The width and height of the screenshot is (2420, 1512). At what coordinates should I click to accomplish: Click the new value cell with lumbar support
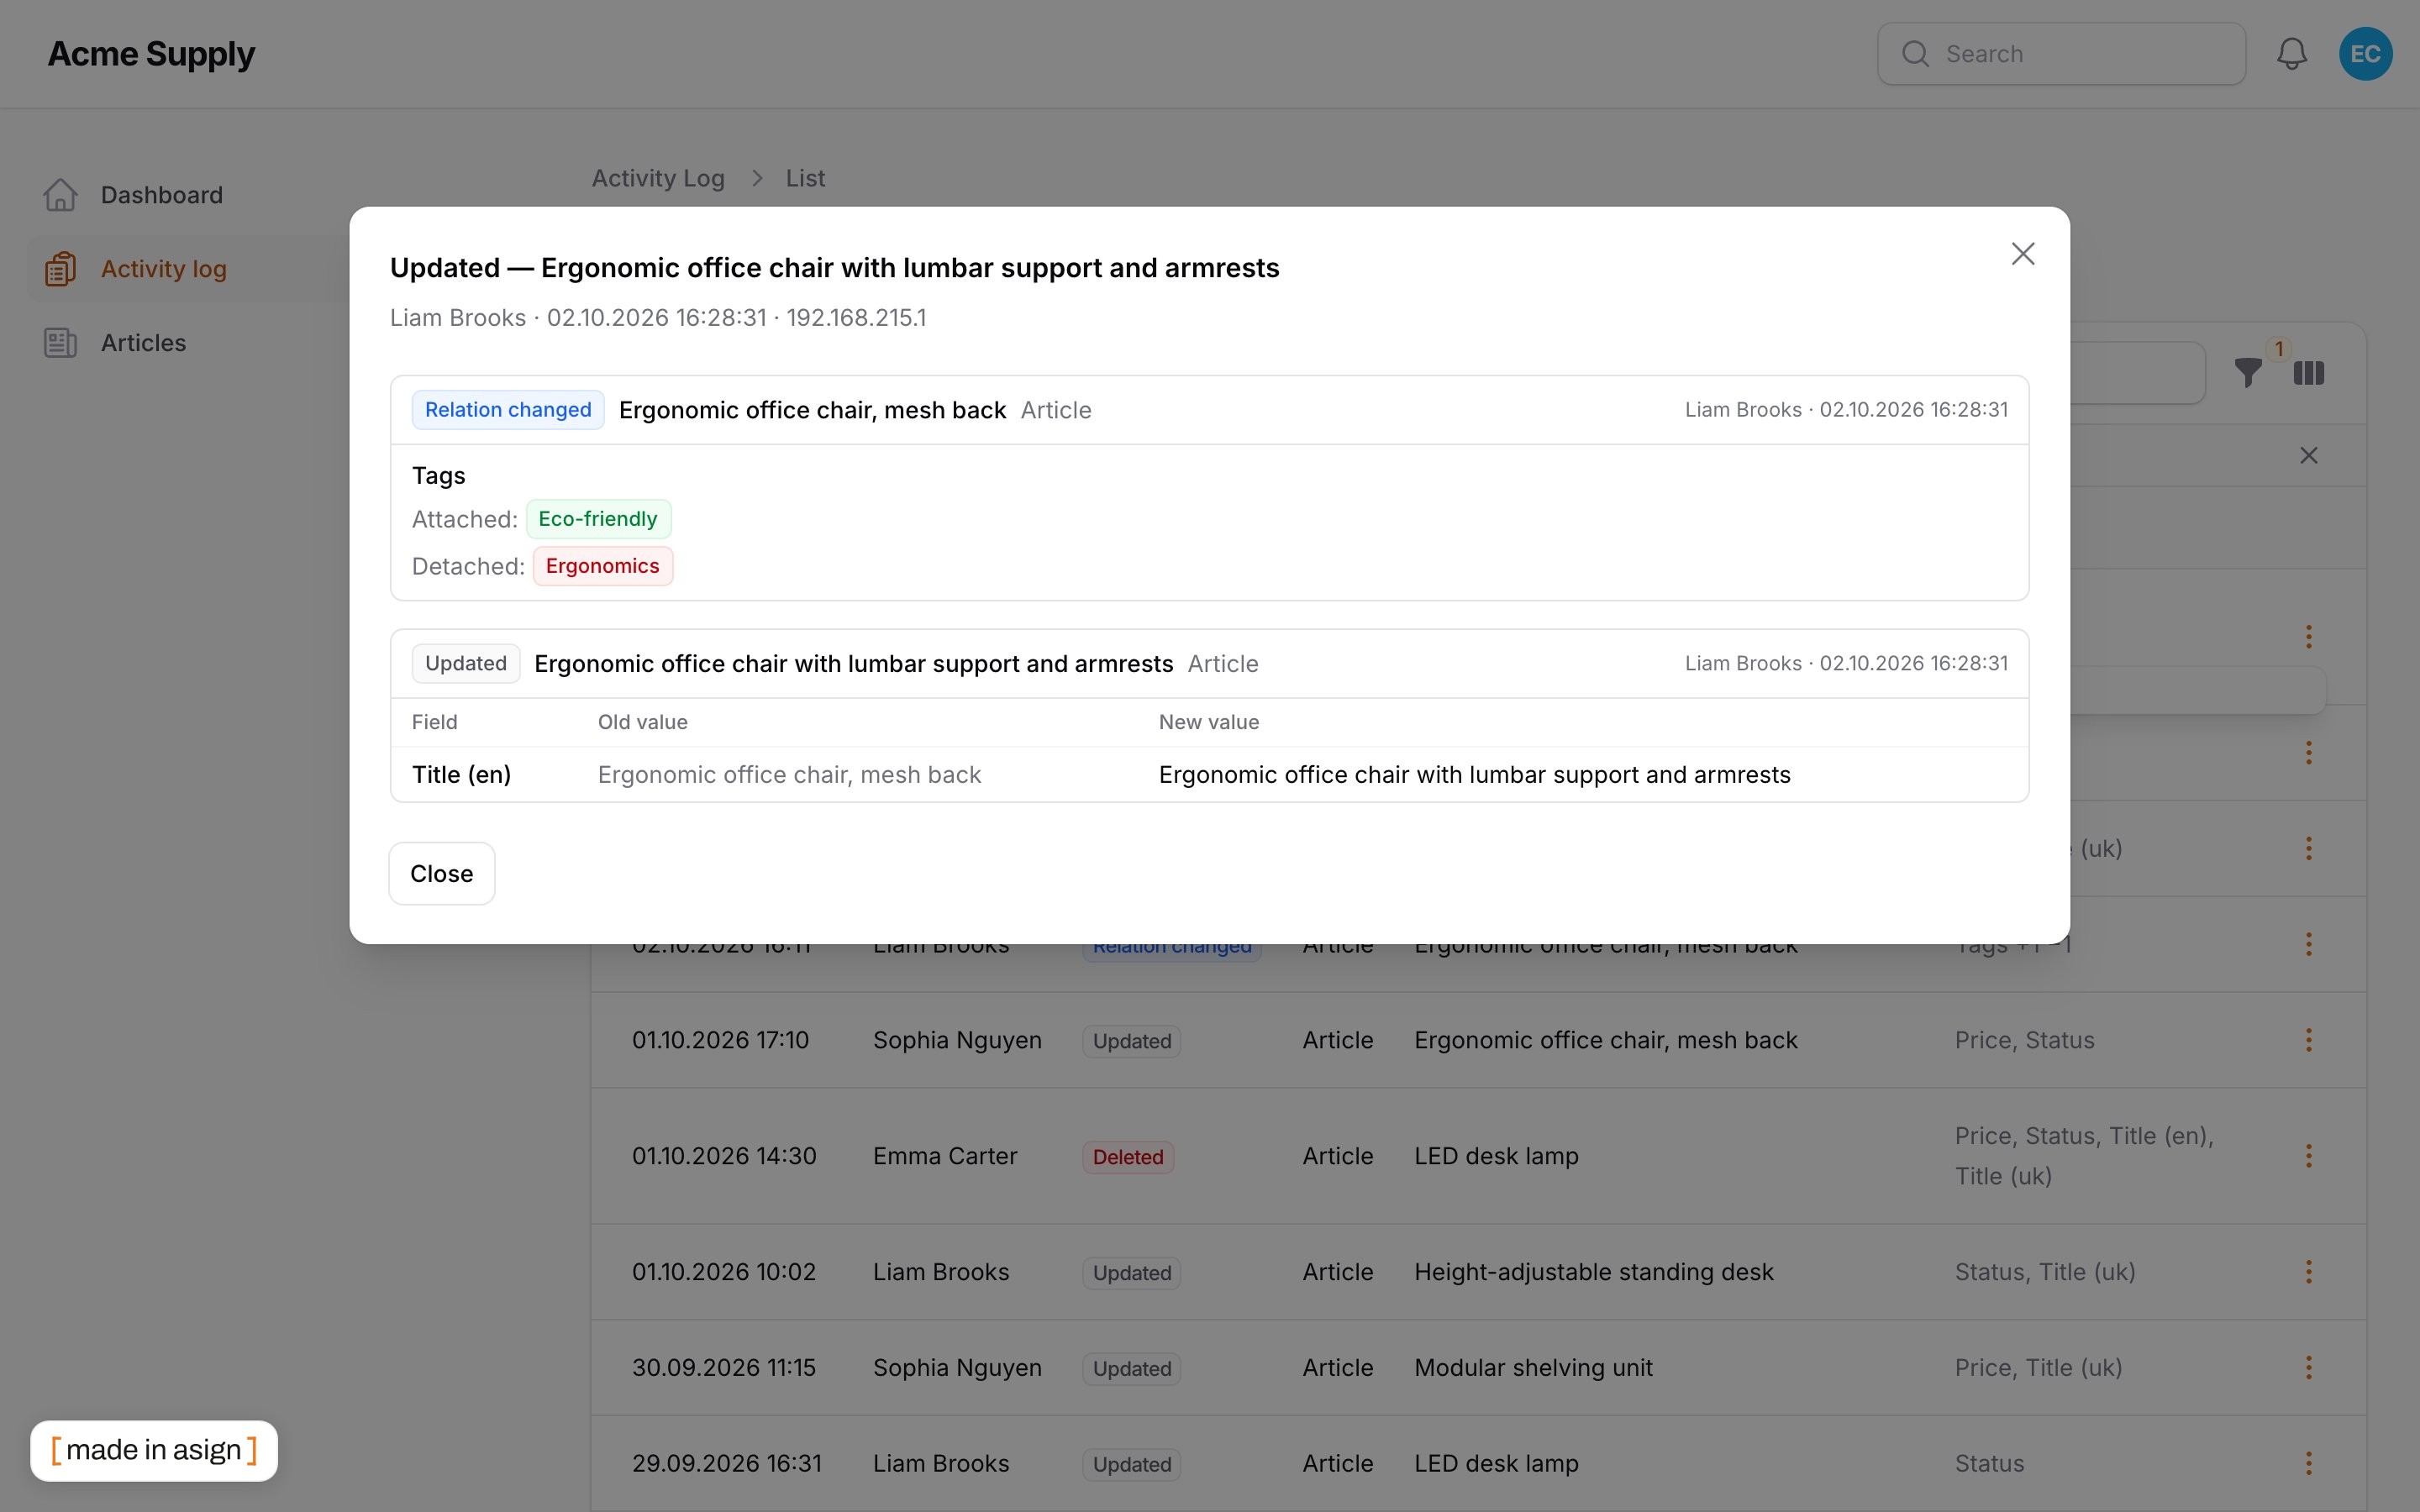1474,775
